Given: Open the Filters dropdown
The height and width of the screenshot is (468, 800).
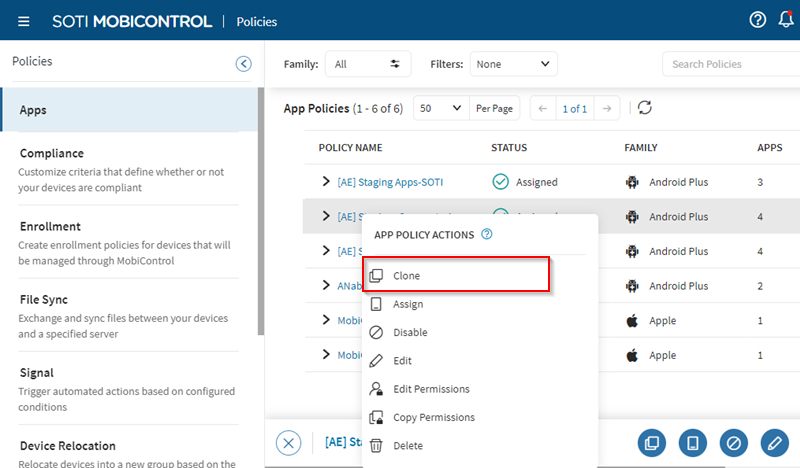Looking at the screenshot, I should click(513, 64).
